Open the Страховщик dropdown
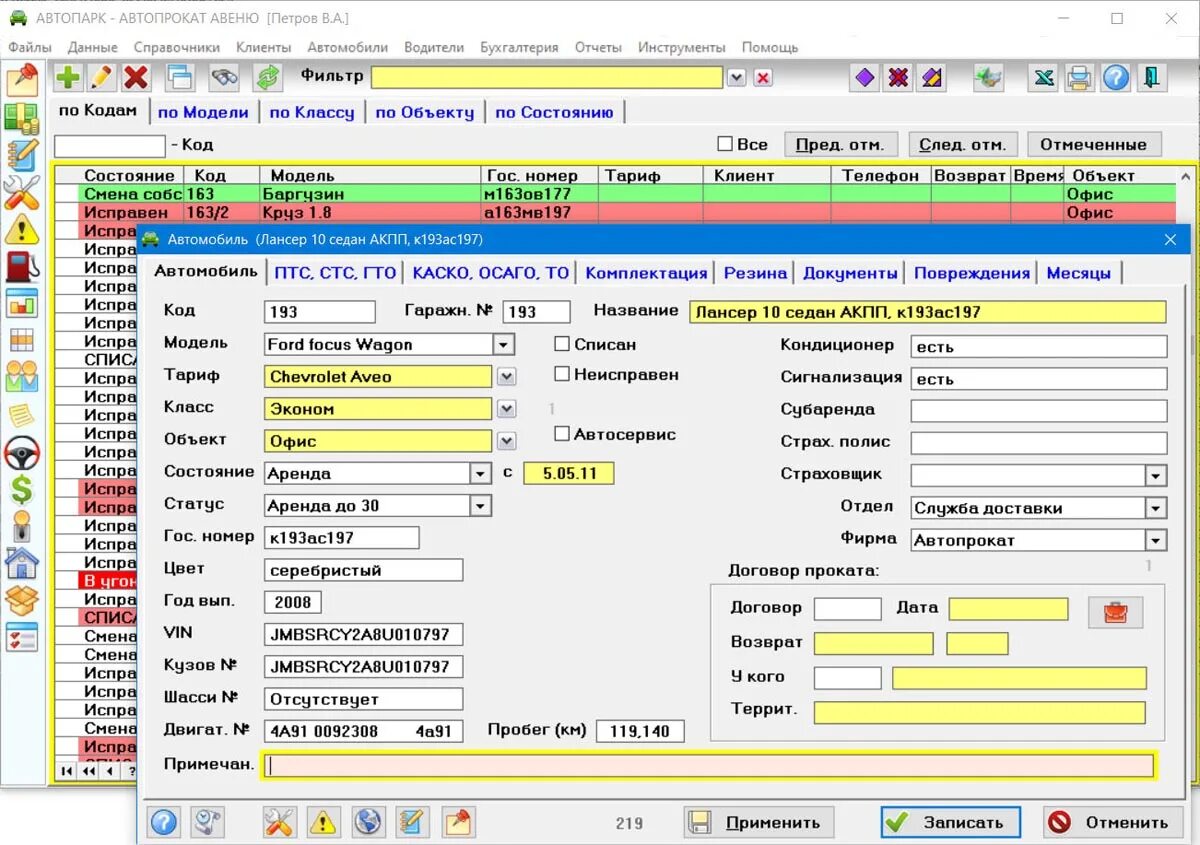Viewport: 1200px width, 845px height. point(1156,476)
